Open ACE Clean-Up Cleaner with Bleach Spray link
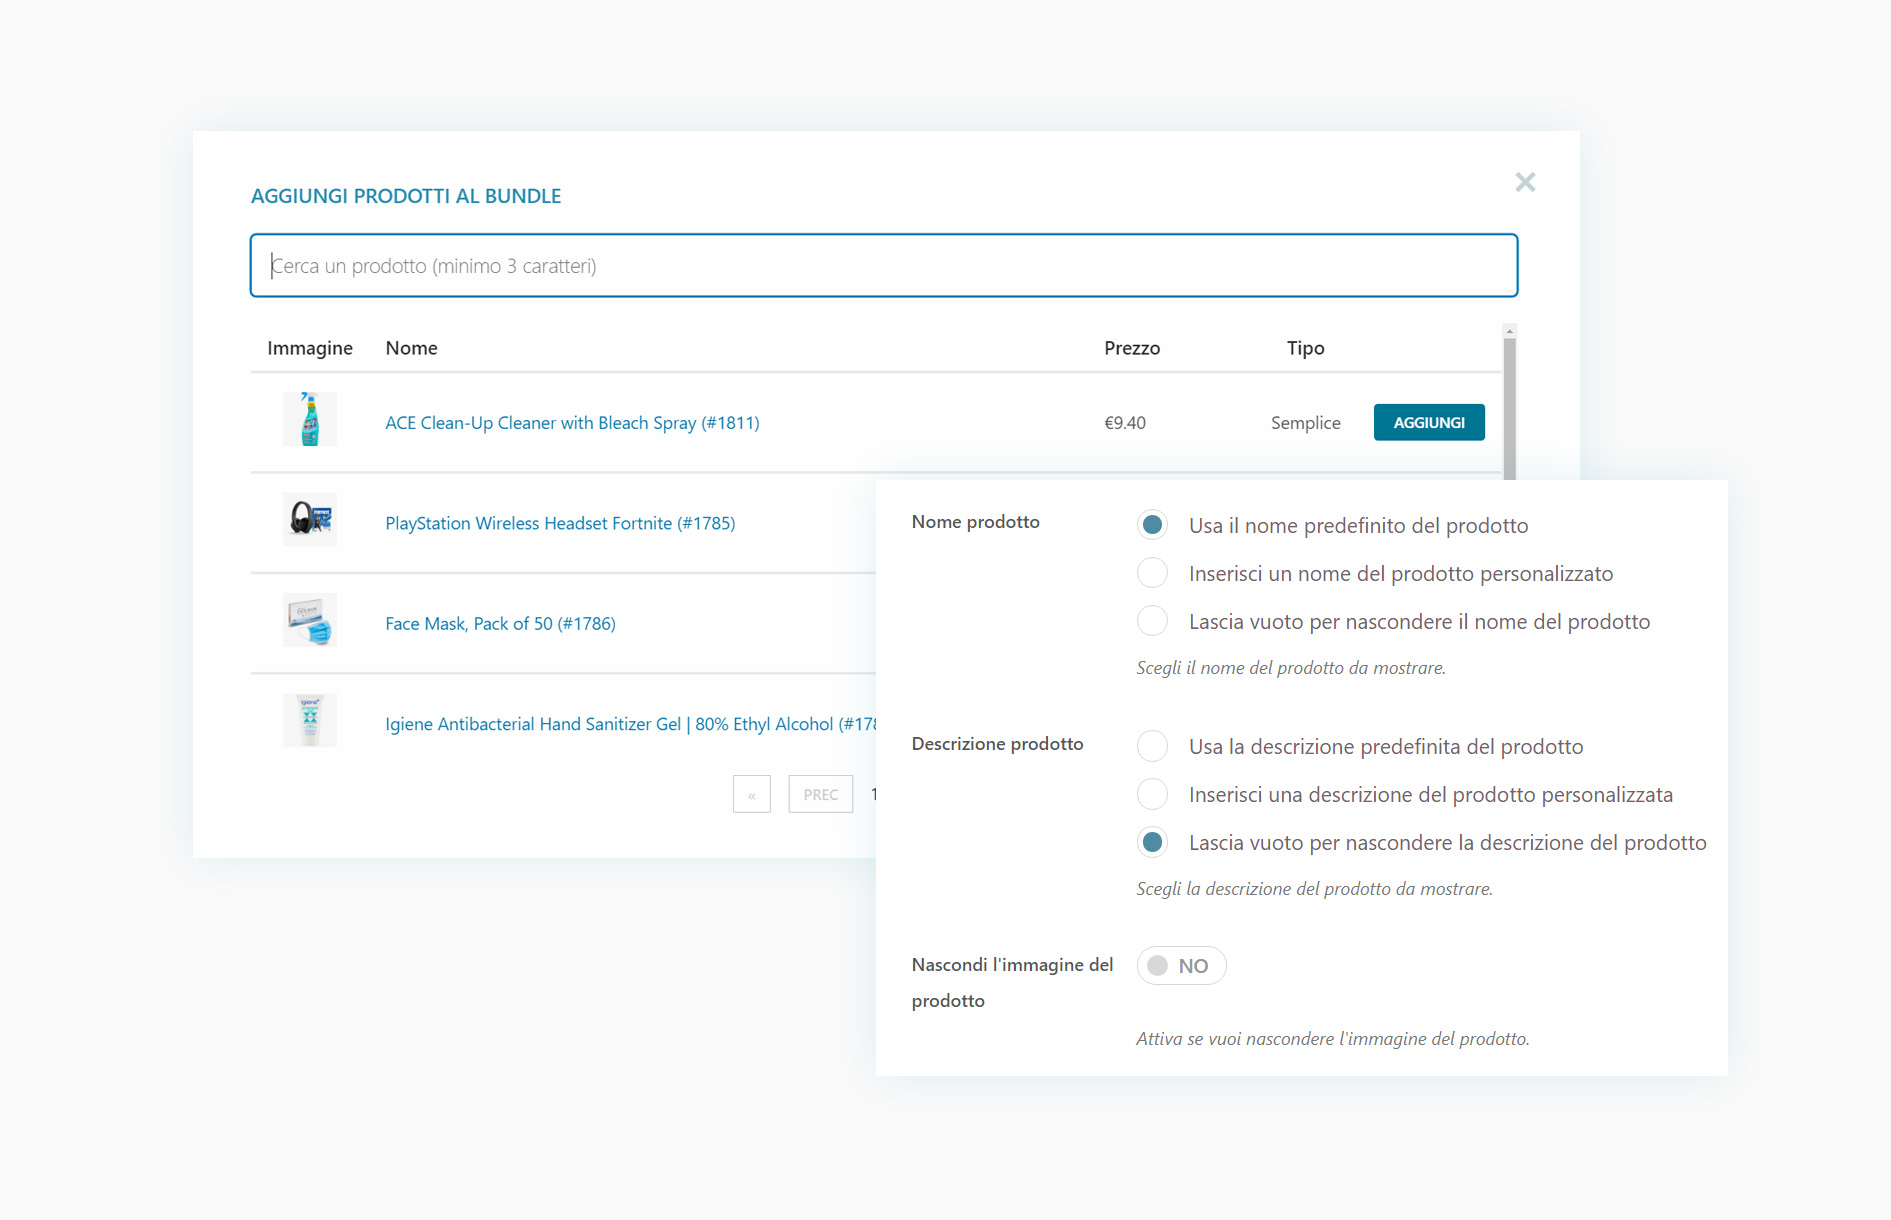1891x1220 pixels. [x=572, y=423]
